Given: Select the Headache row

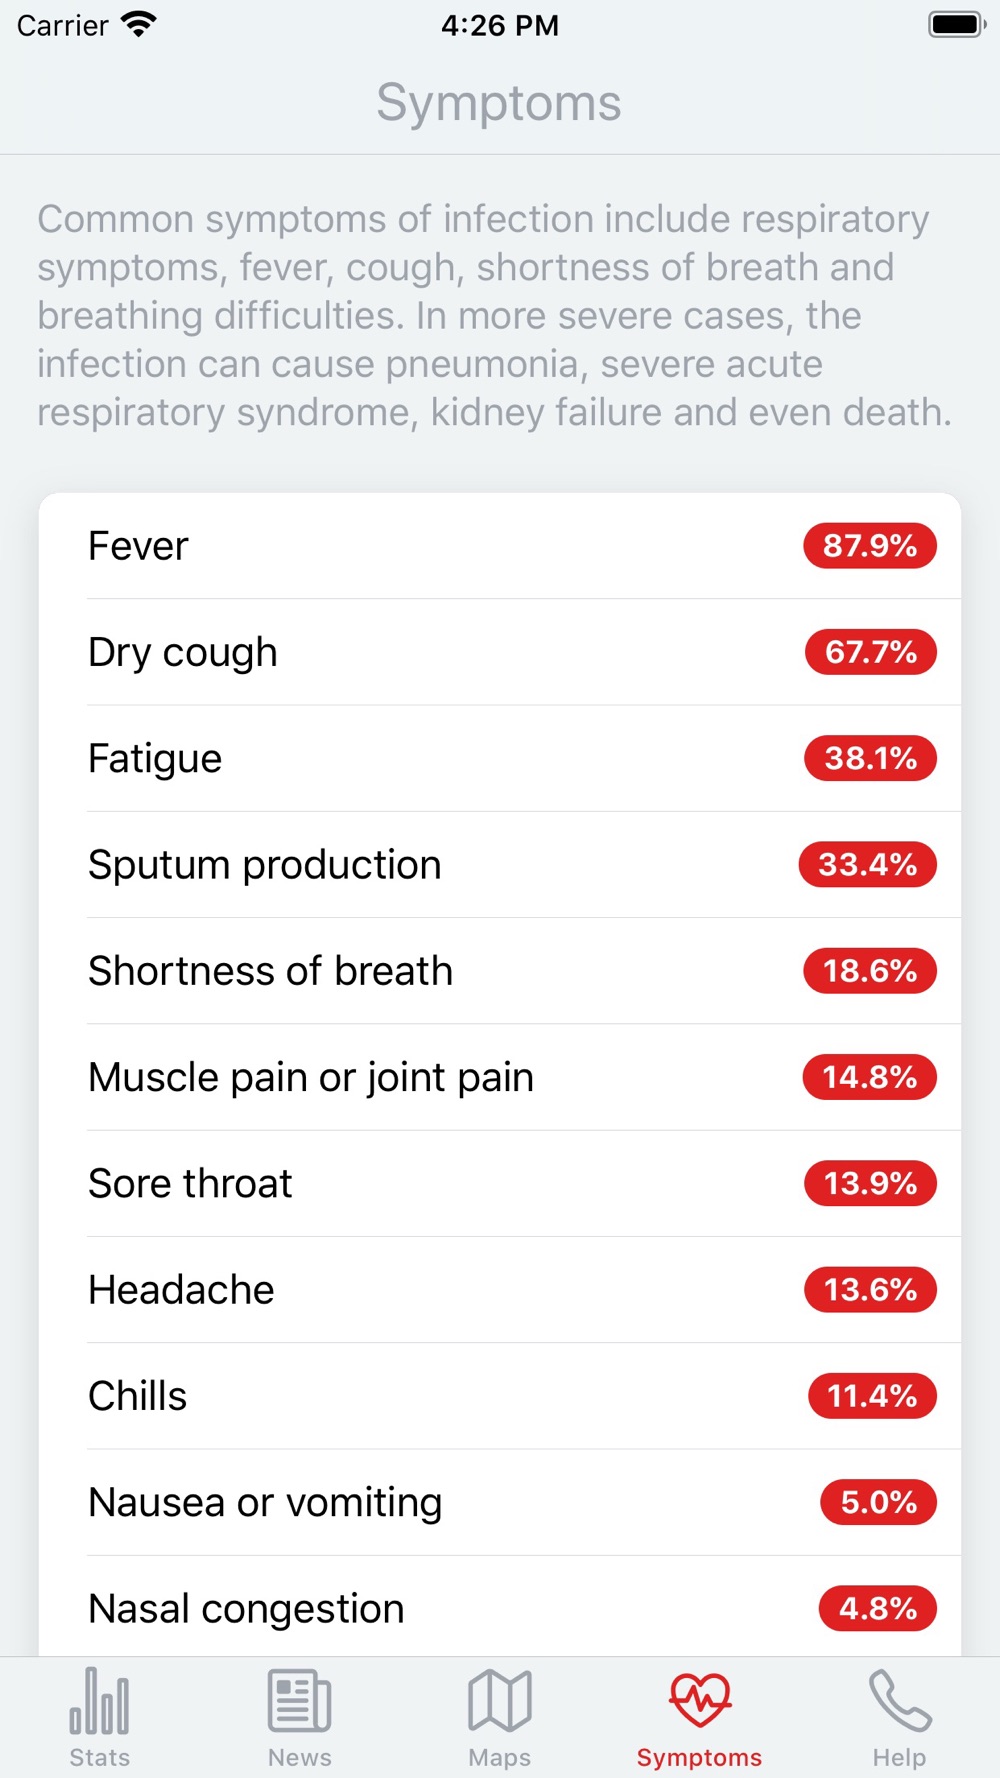Looking at the screenshot, I should [x=500, y=1290].
